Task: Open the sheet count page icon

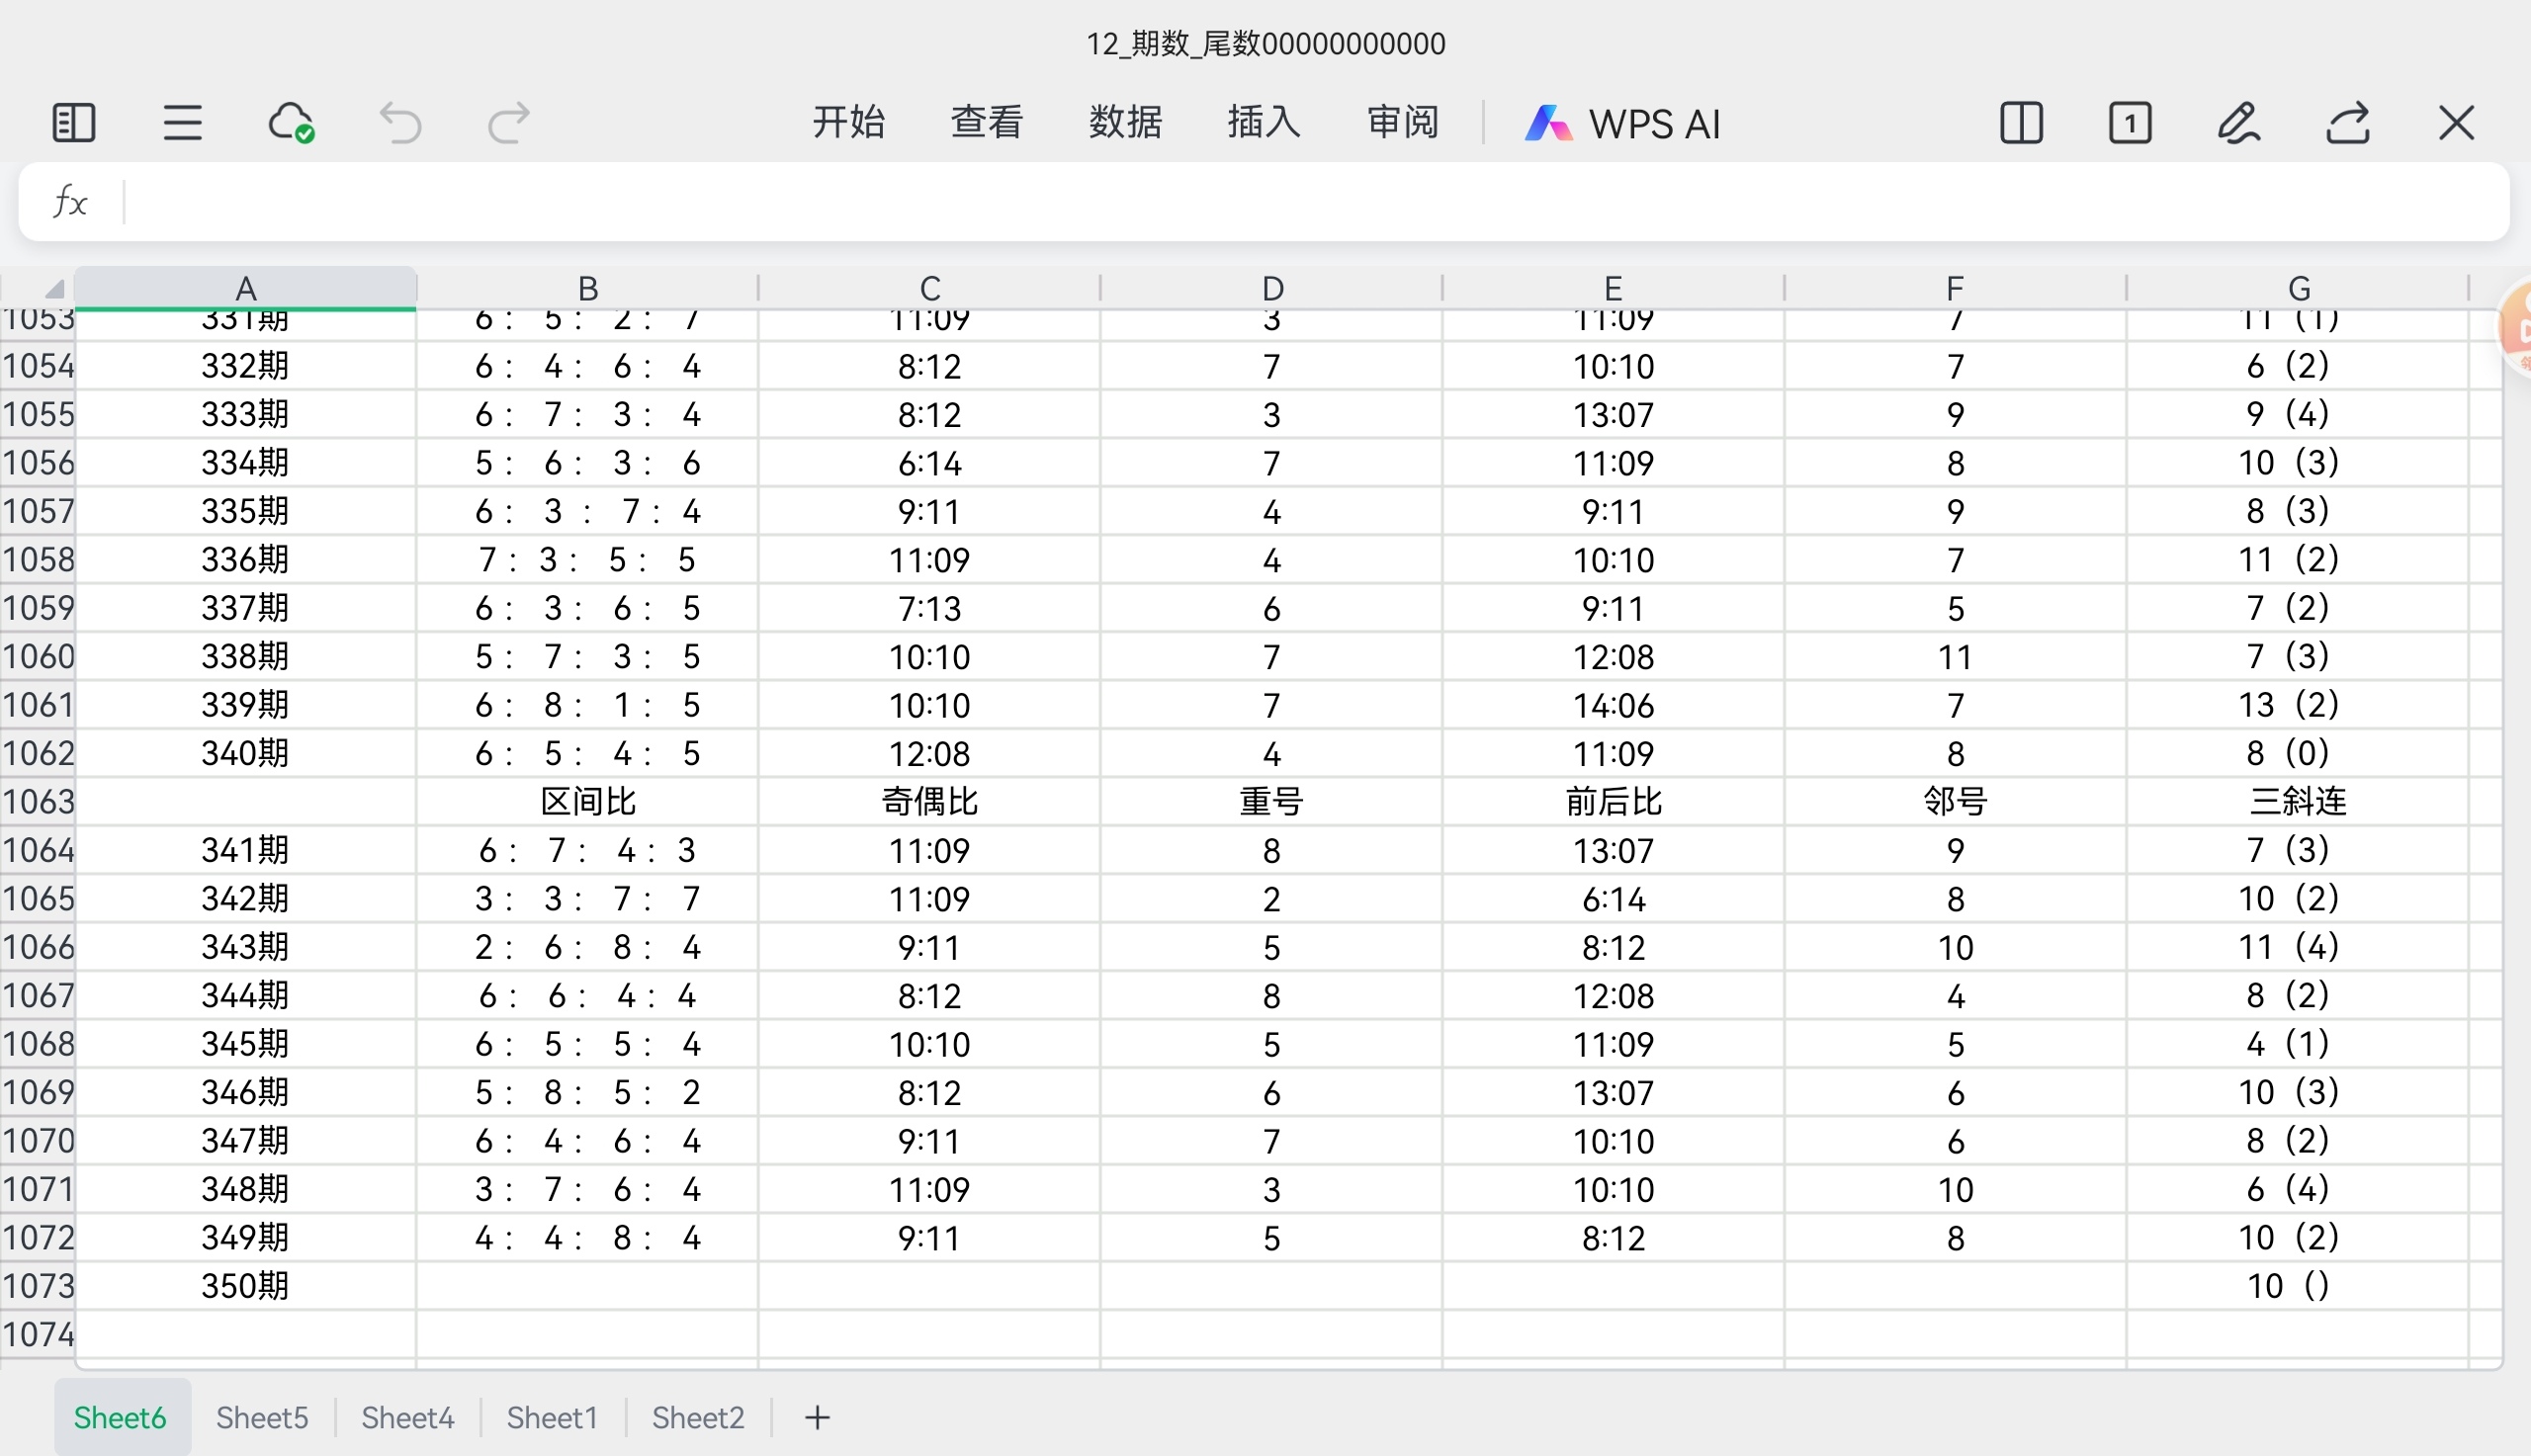Action: point(2130,123)
